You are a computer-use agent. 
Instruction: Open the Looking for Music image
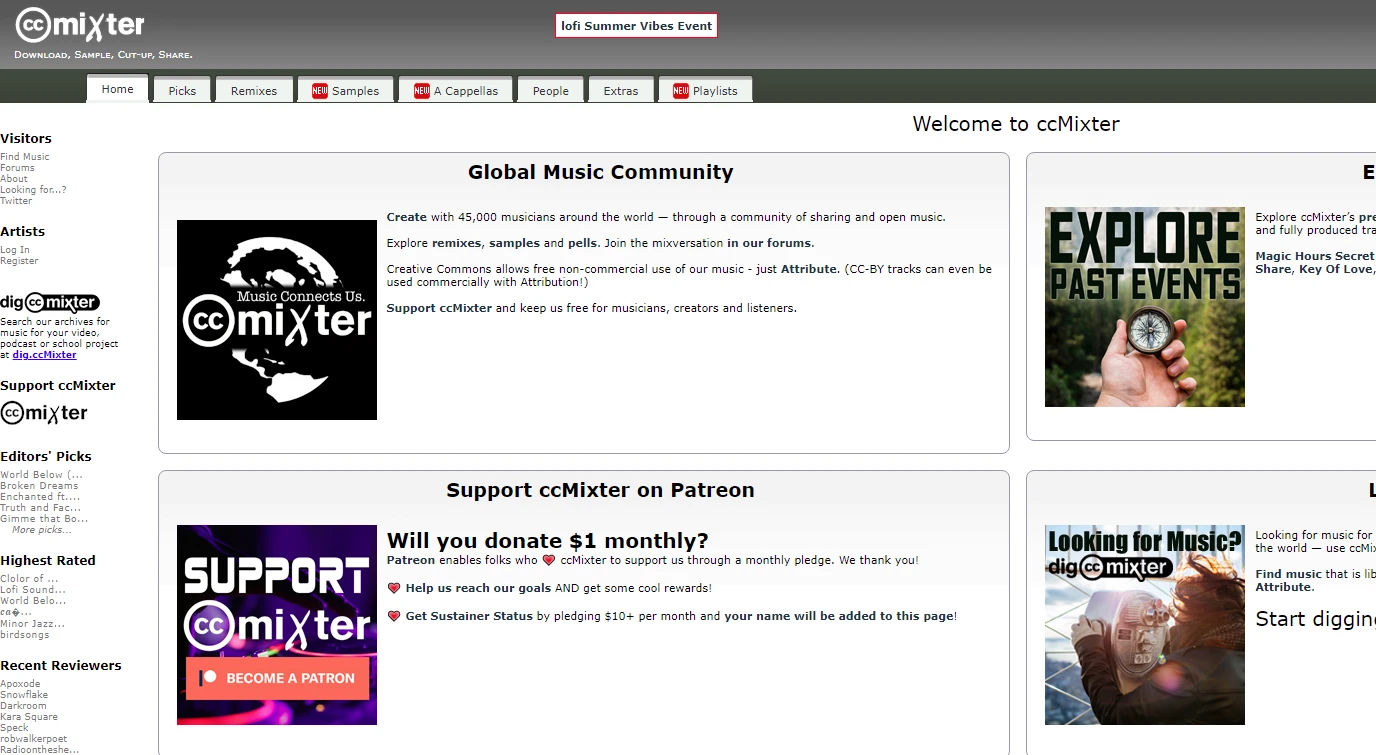coord(1145,625)
